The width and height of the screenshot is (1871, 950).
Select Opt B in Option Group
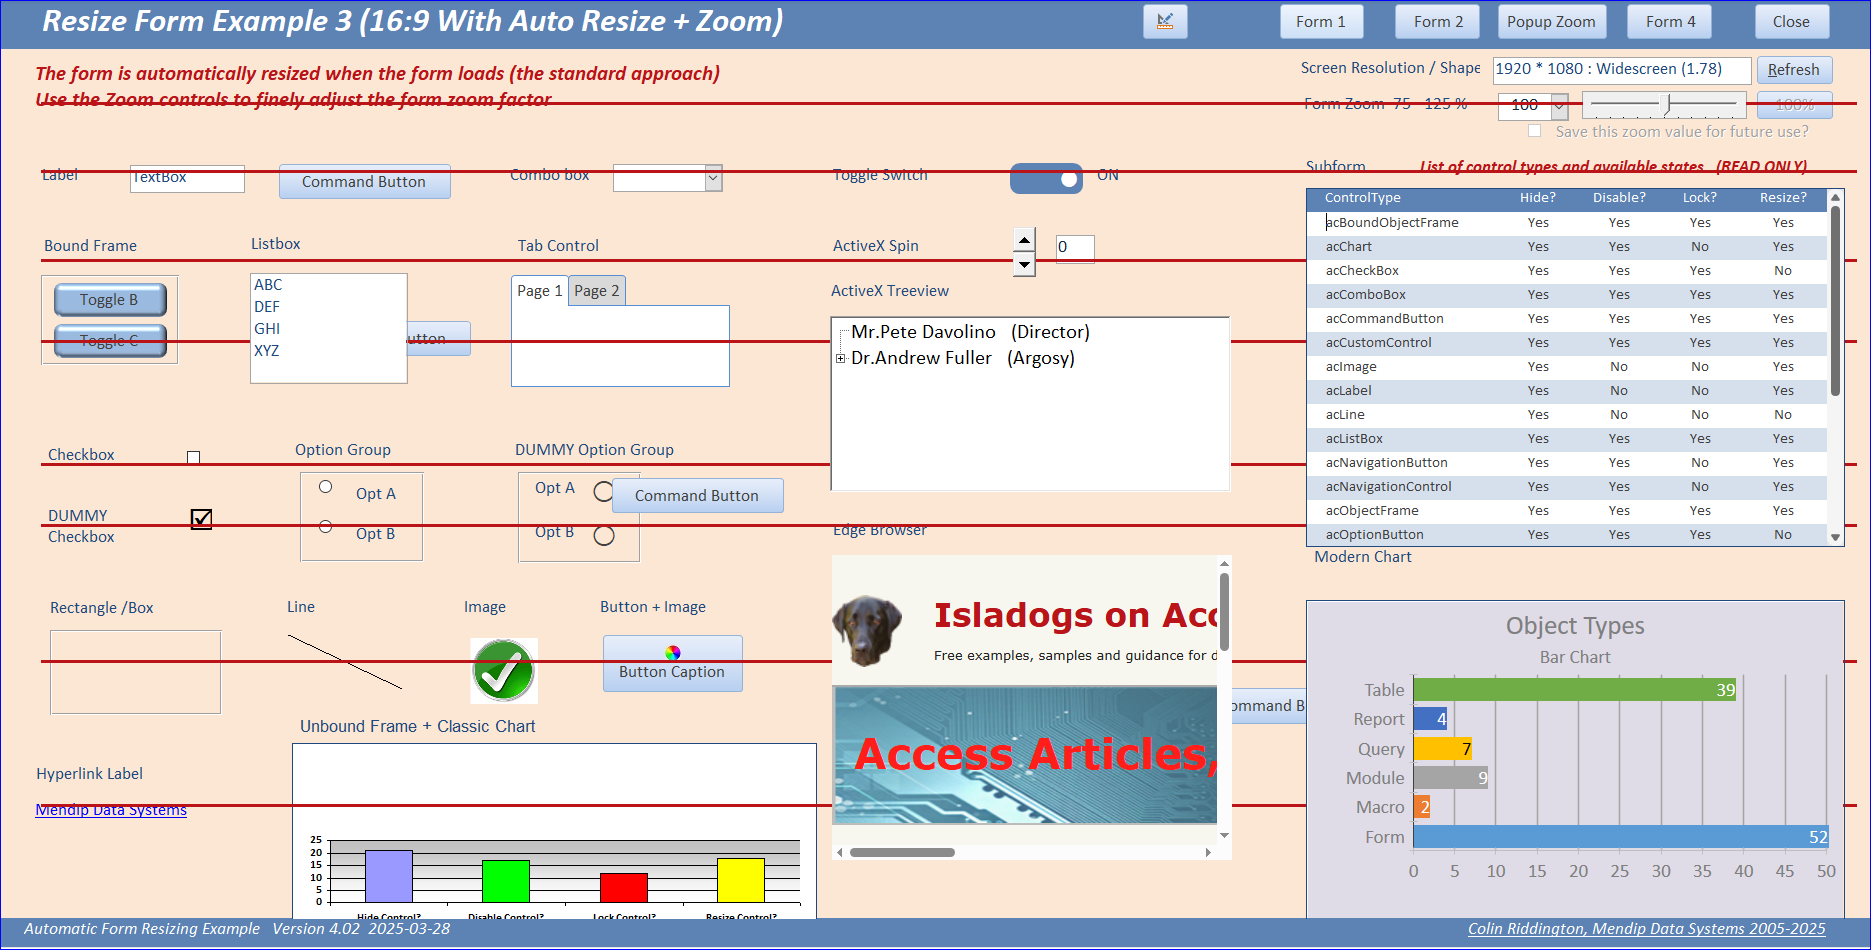(326, 526)
